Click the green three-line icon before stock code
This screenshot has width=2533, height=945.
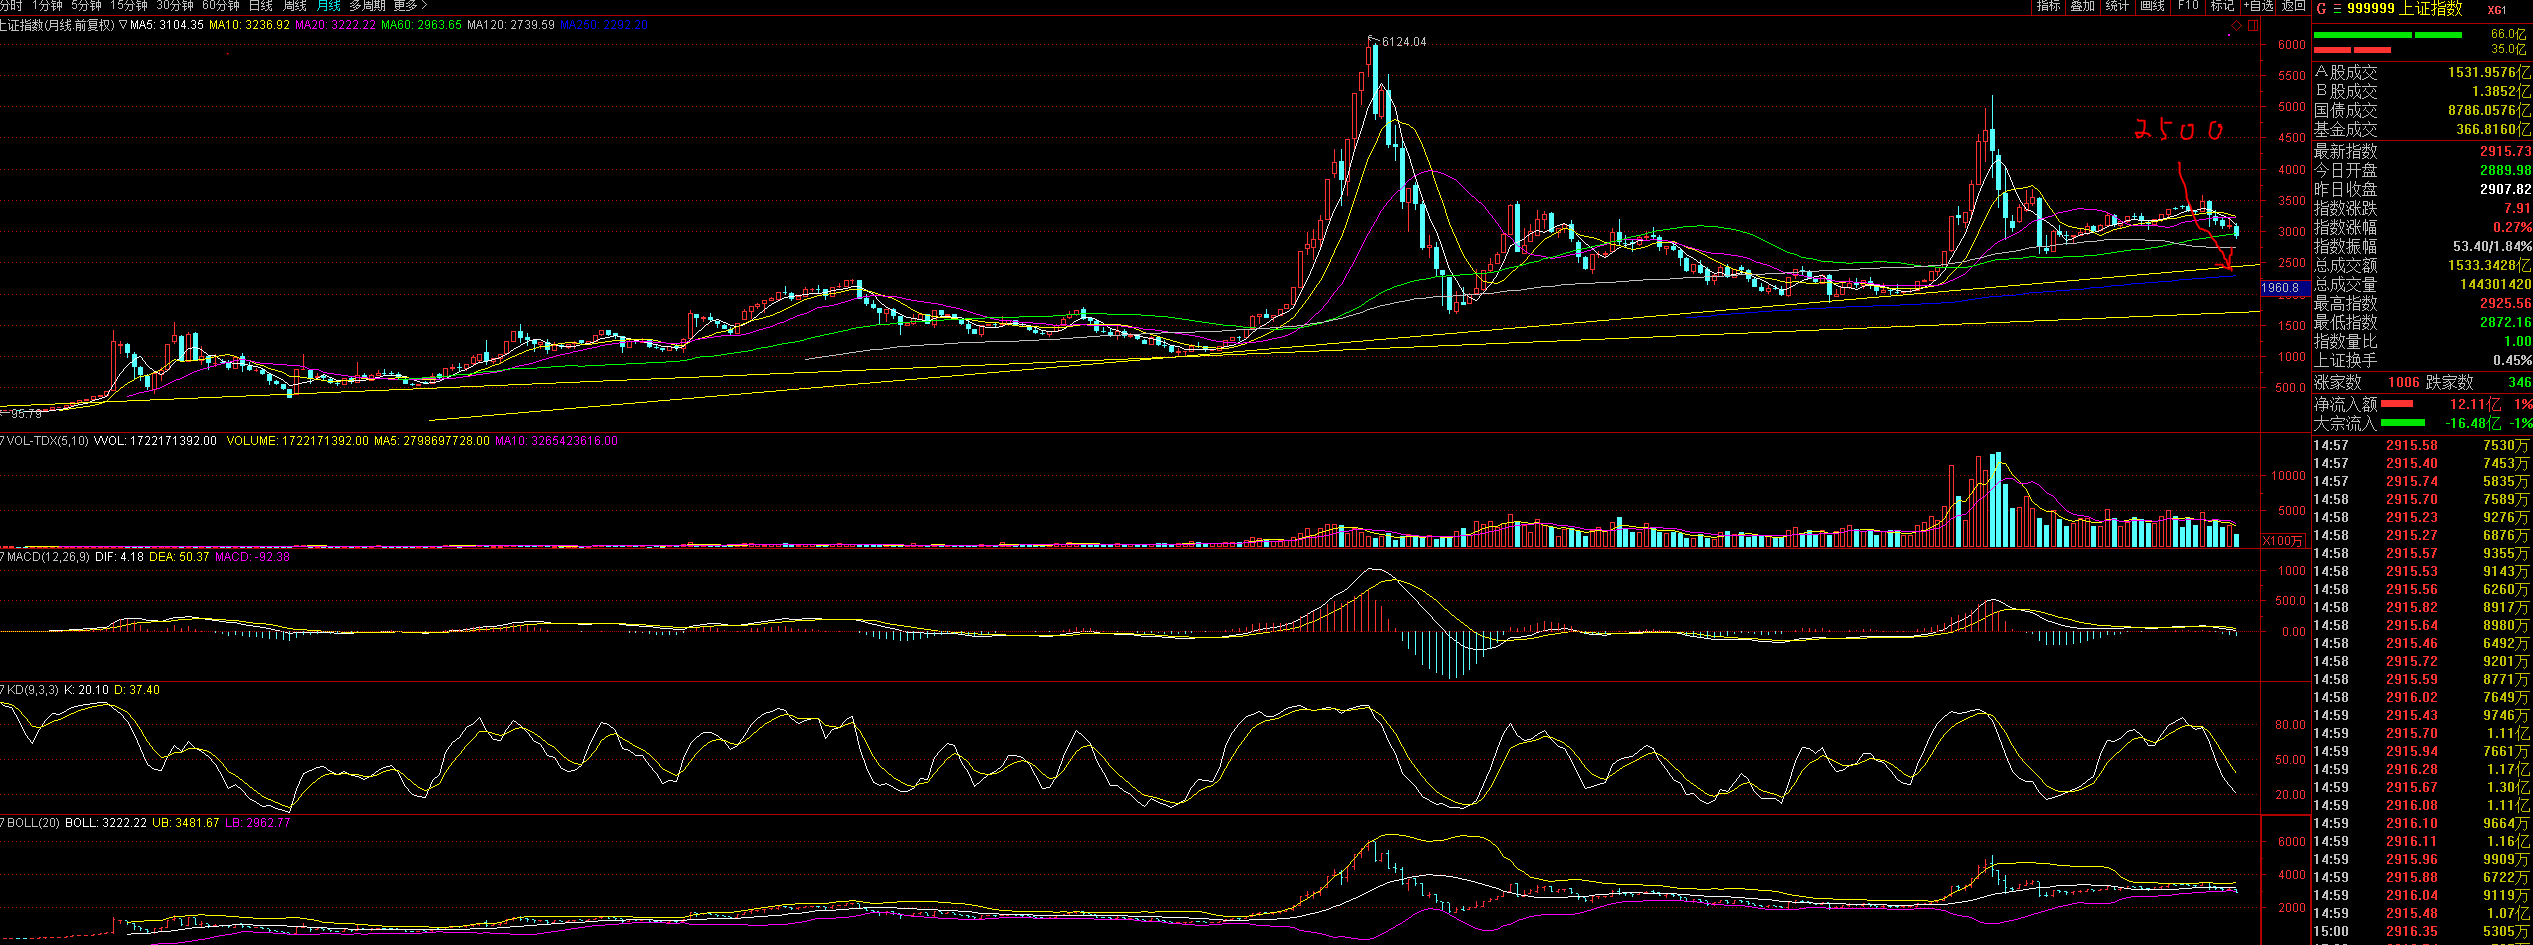click(2337, 8)
